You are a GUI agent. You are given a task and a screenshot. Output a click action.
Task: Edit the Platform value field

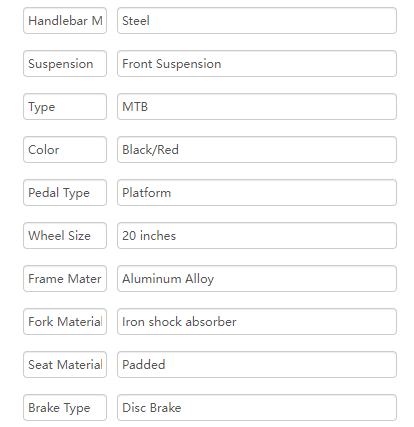coord(257,193)
